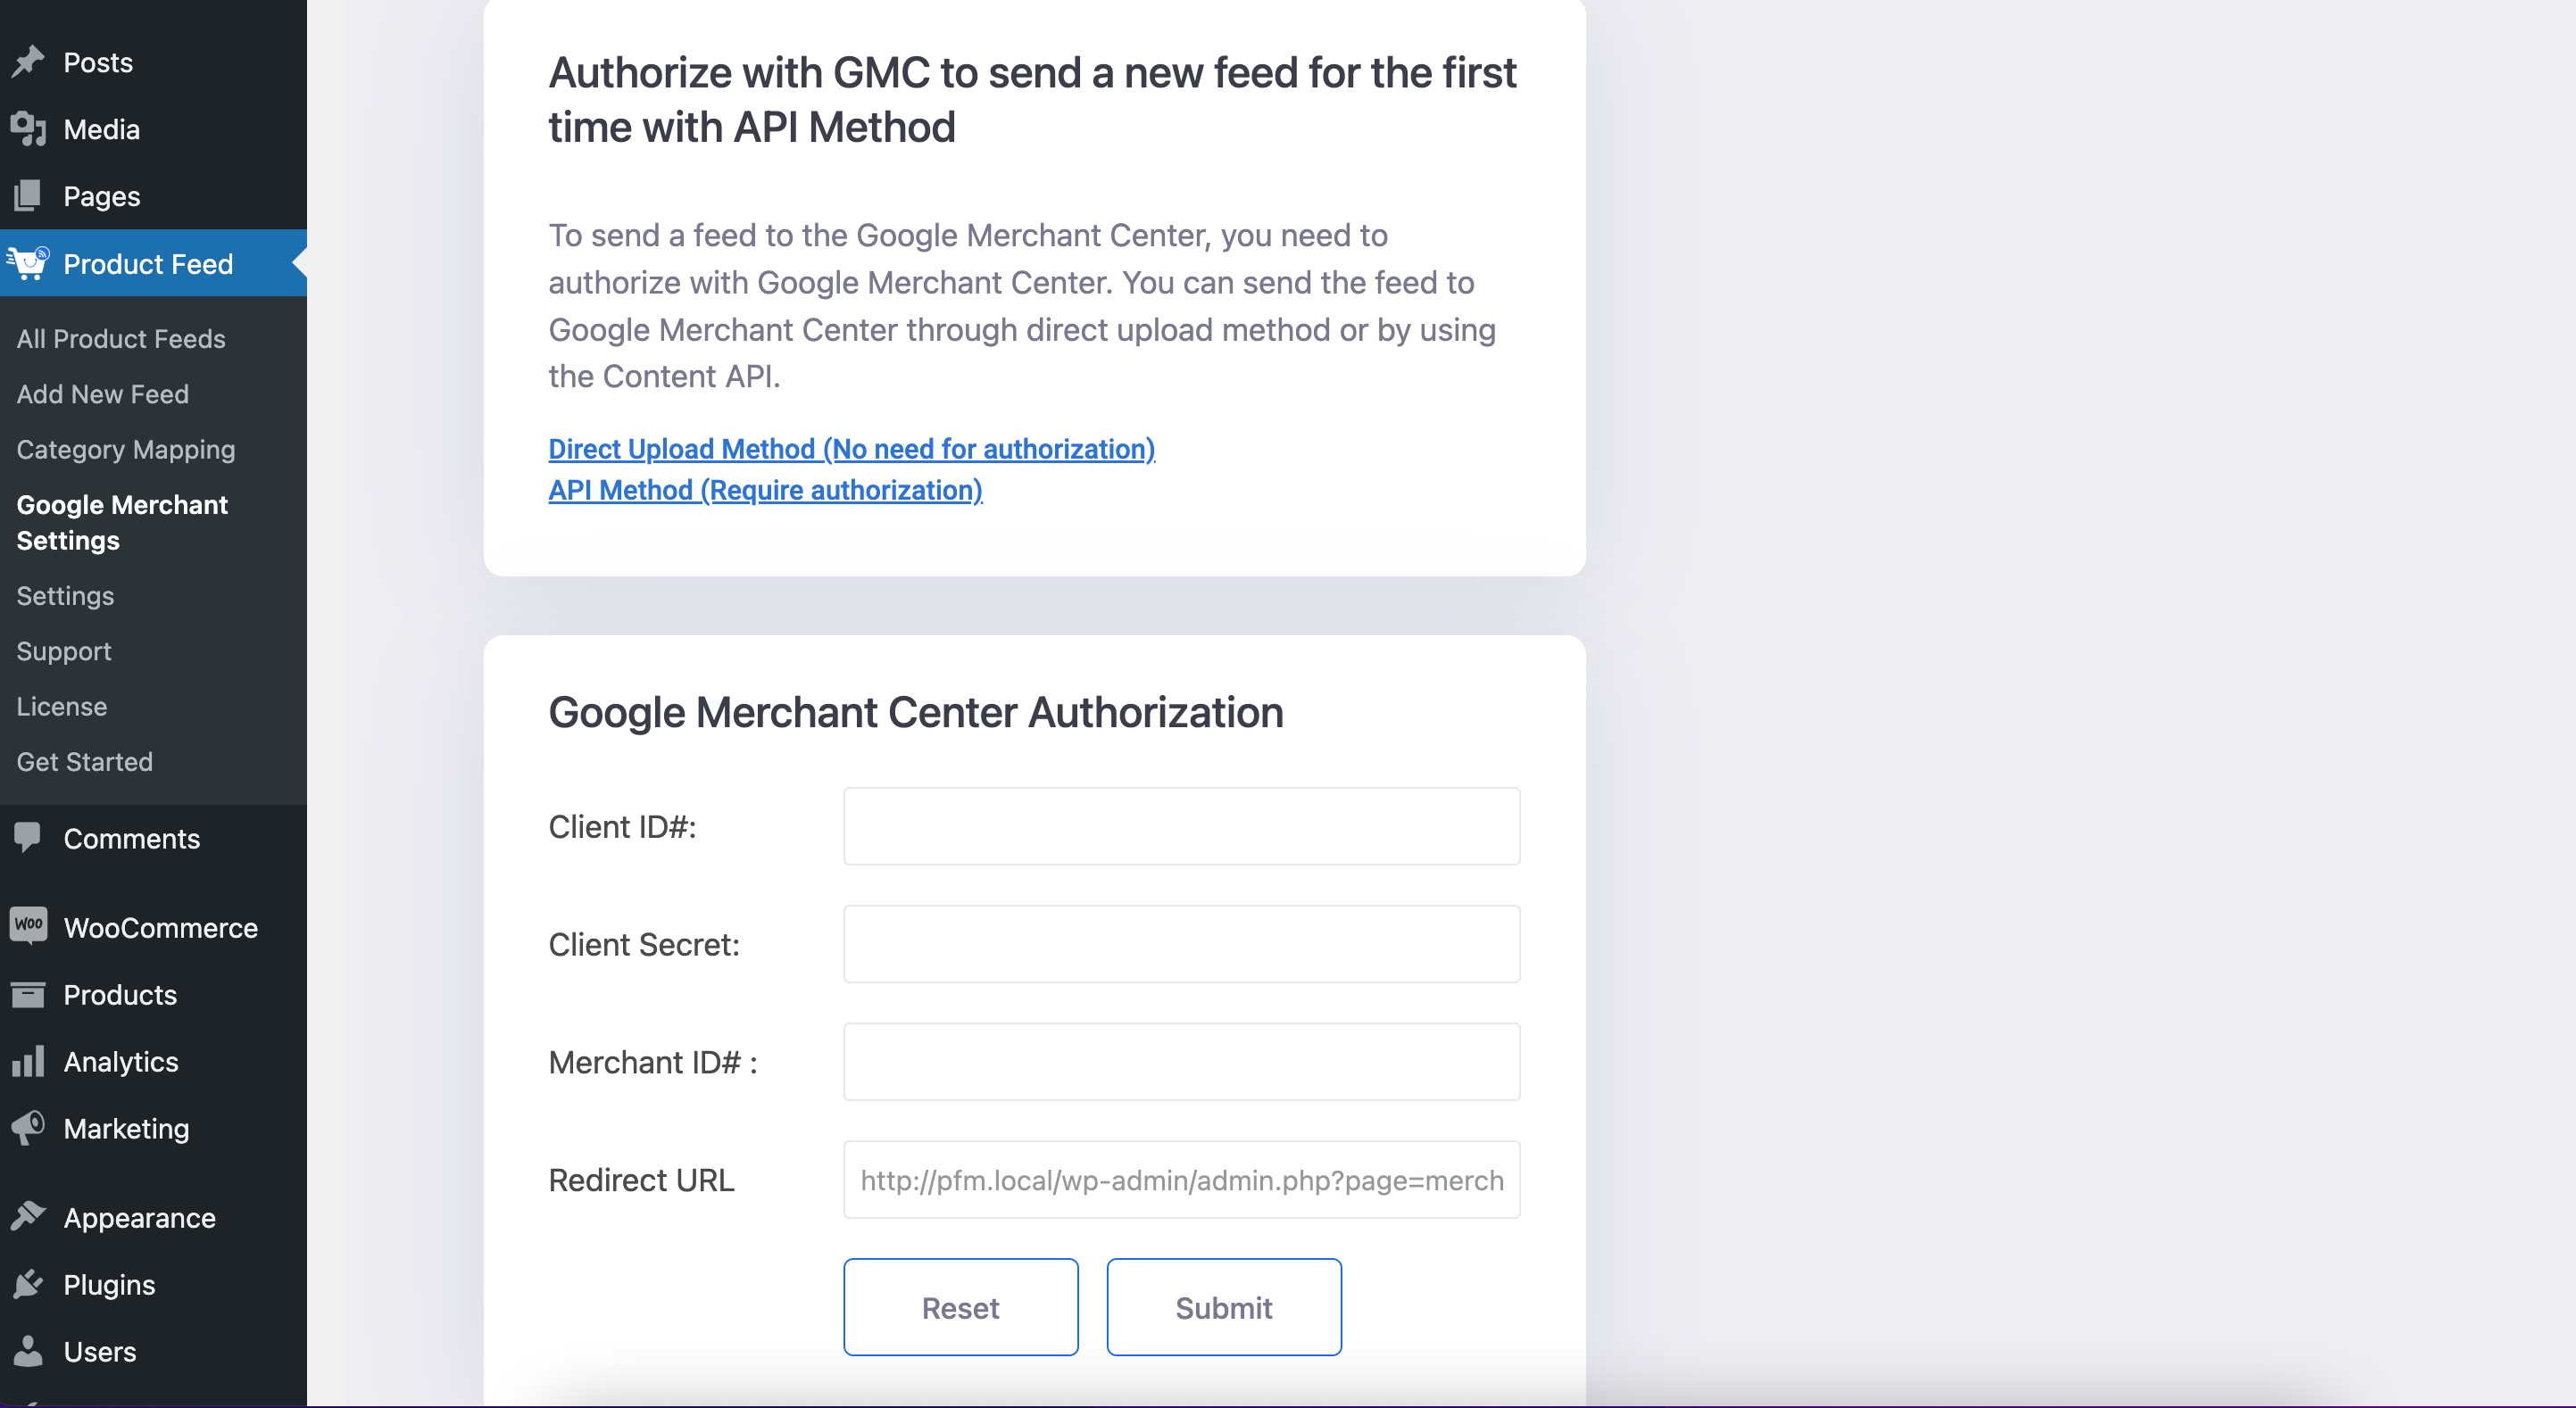
Task: Follow the Direct Upload Method link
Action: point(852,449)
